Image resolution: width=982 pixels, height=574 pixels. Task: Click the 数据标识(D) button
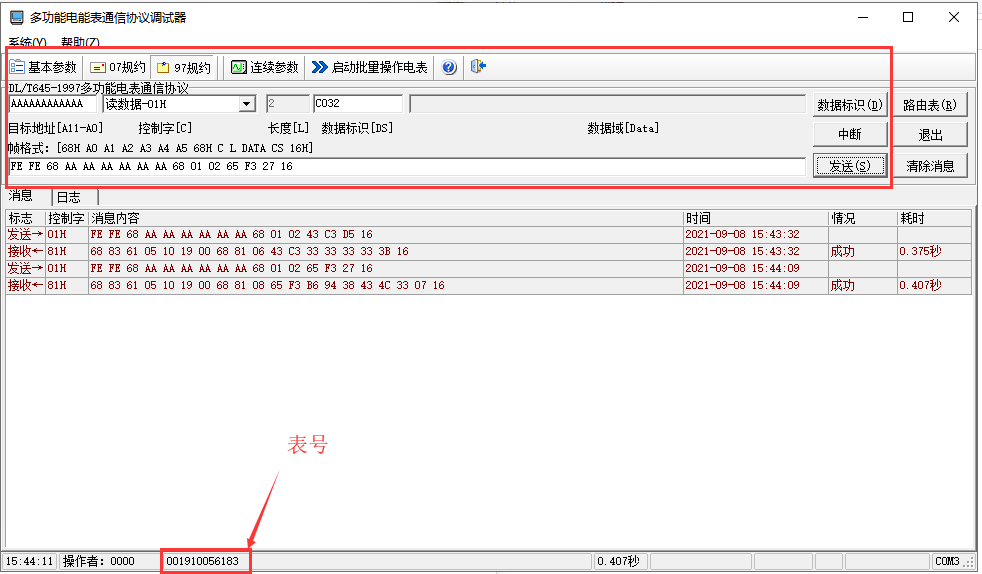point(850,105)
